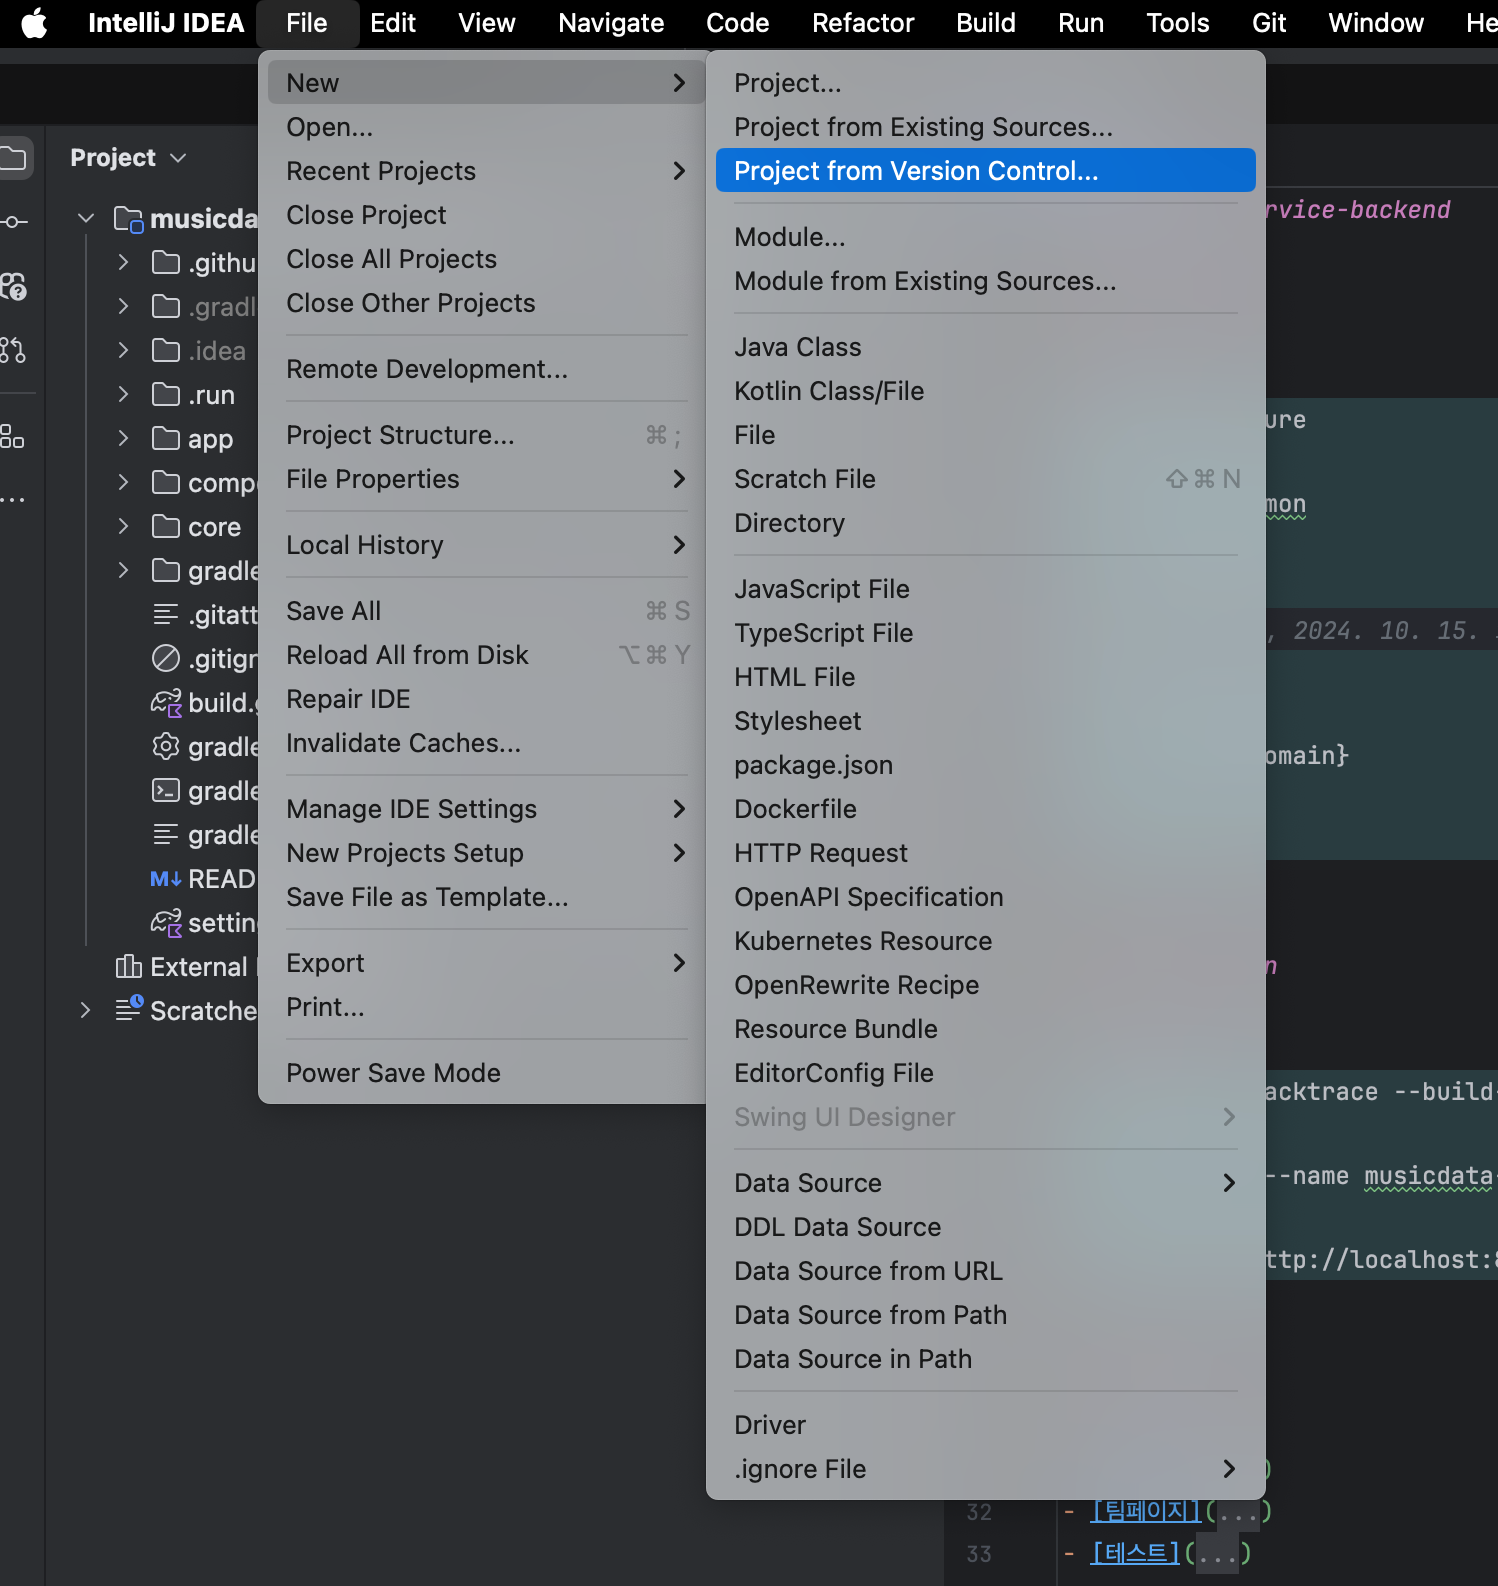Collapse the musicdata project root
Image resolution: width=1498 pixels, height=1586 pixels.
click(x=86, y=218)
